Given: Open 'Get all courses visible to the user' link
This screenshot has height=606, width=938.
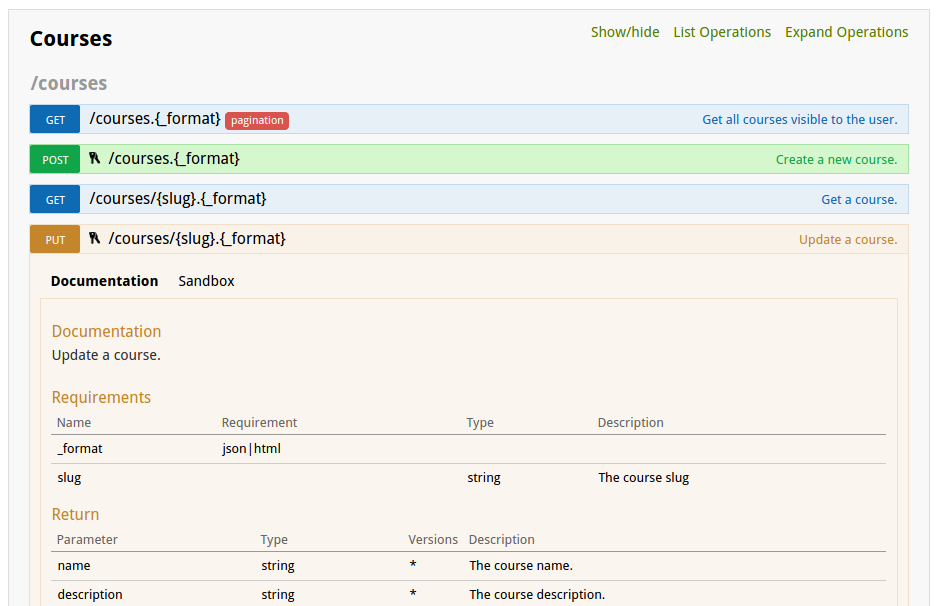Looking at the screenshot, I should (800, 119).
